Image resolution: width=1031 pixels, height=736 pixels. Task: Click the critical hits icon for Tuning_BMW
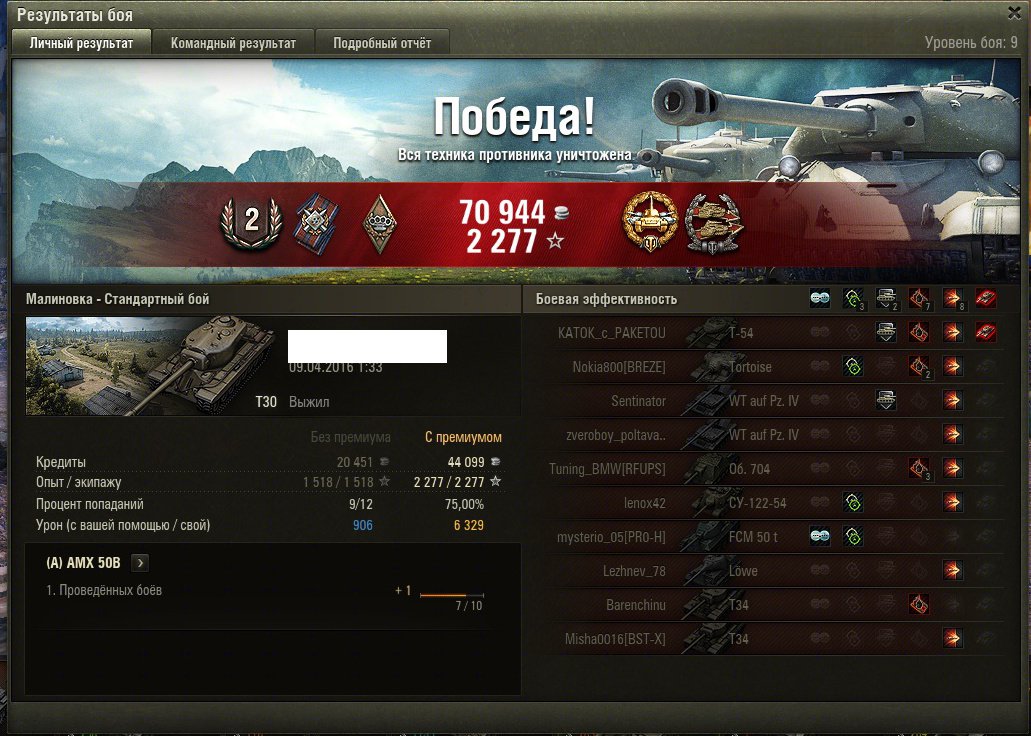point(919,468)
